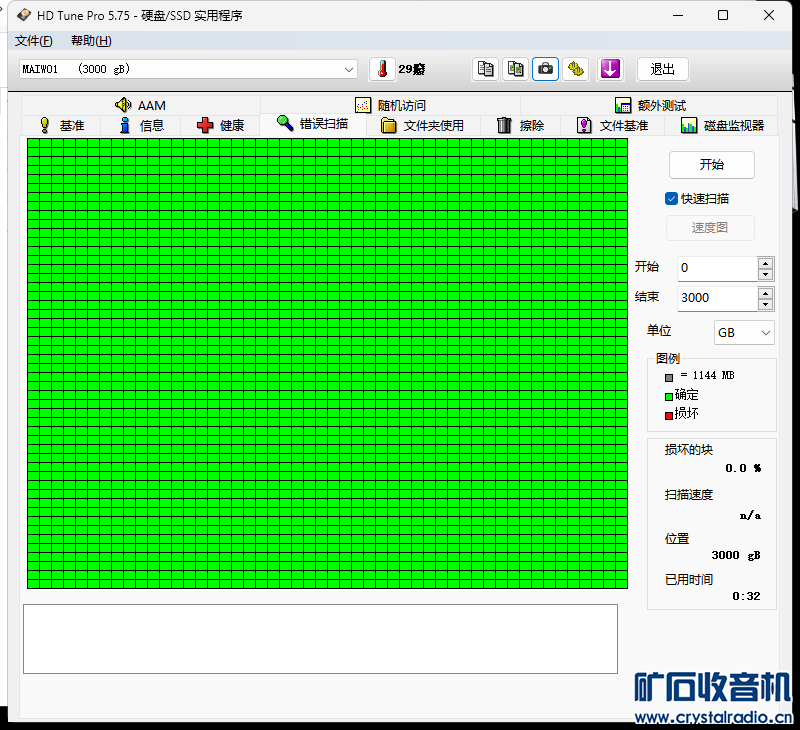Image resolution: width=800 pixels, height=730 pixels.
Task: Switch to the 随机访问 tab
Action: 390,105
